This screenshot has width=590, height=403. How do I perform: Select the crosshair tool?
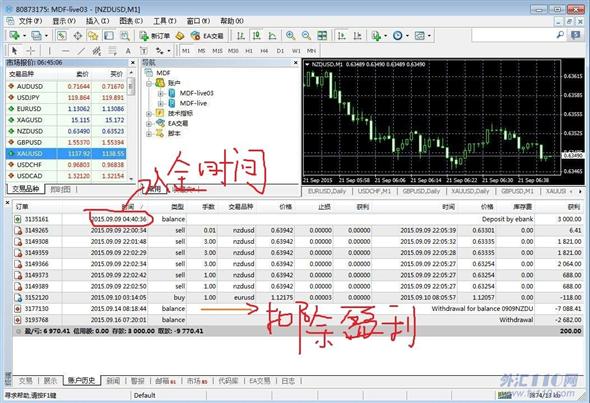30,50
